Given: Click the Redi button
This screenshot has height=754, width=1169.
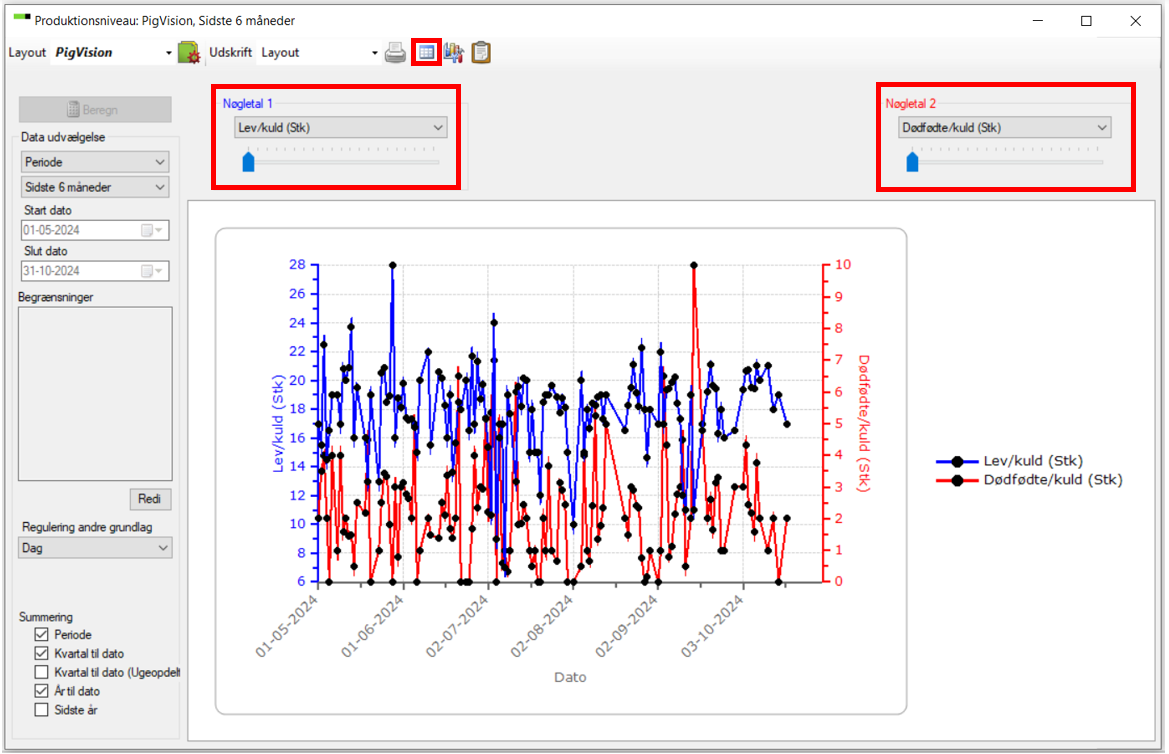Looking at the screenshot, I should pyautogui.click(x=150, y=499).
